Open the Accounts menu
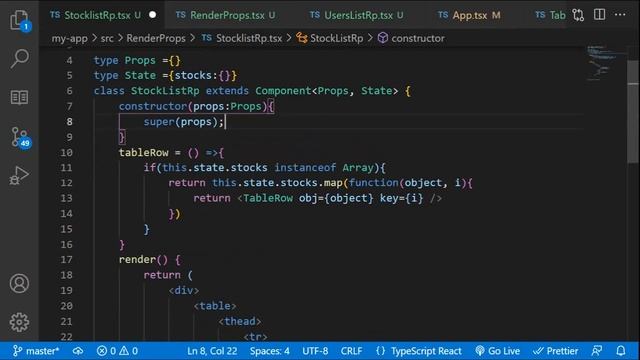The width and height of the screenshot is (640, 360). (x=19, y=283)
